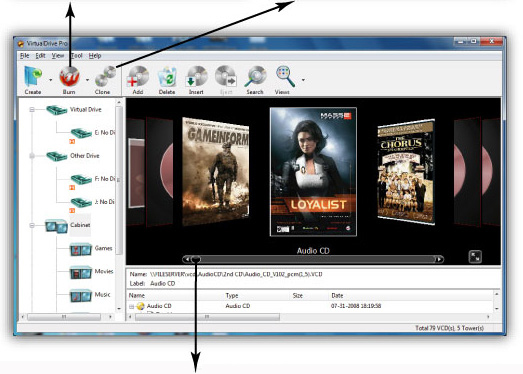This screenshot has height=374, width=523.
Task: Collapse the Virtual Drive tree node
Action: pos(32,109)
